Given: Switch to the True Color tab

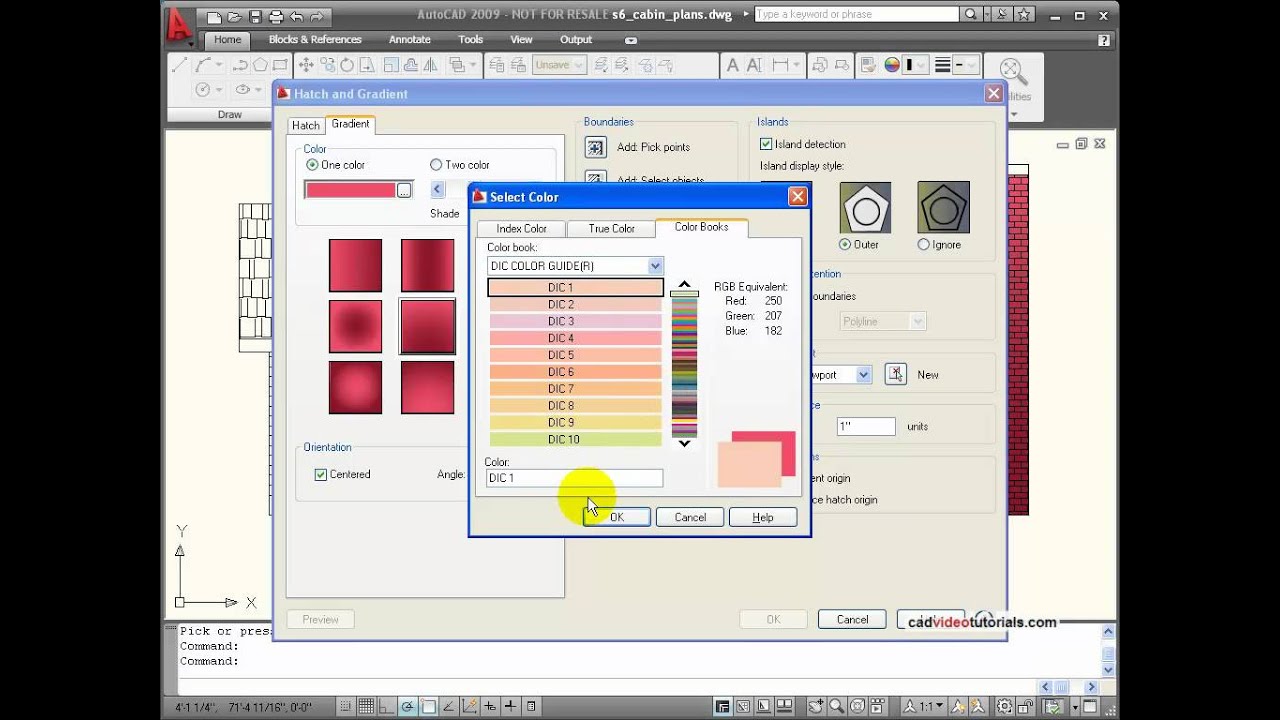Looking at the screenshot, I should point(611,229).
